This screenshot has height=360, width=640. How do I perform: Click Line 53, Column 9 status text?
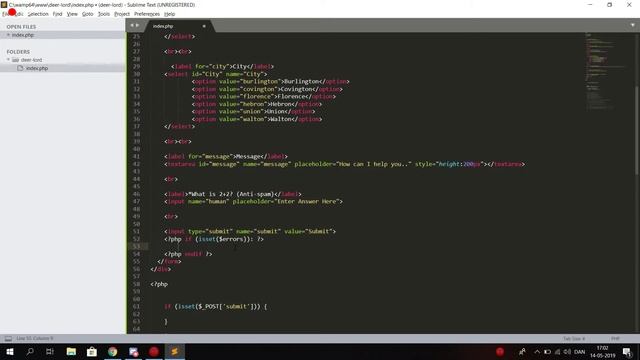click(35, 338)
